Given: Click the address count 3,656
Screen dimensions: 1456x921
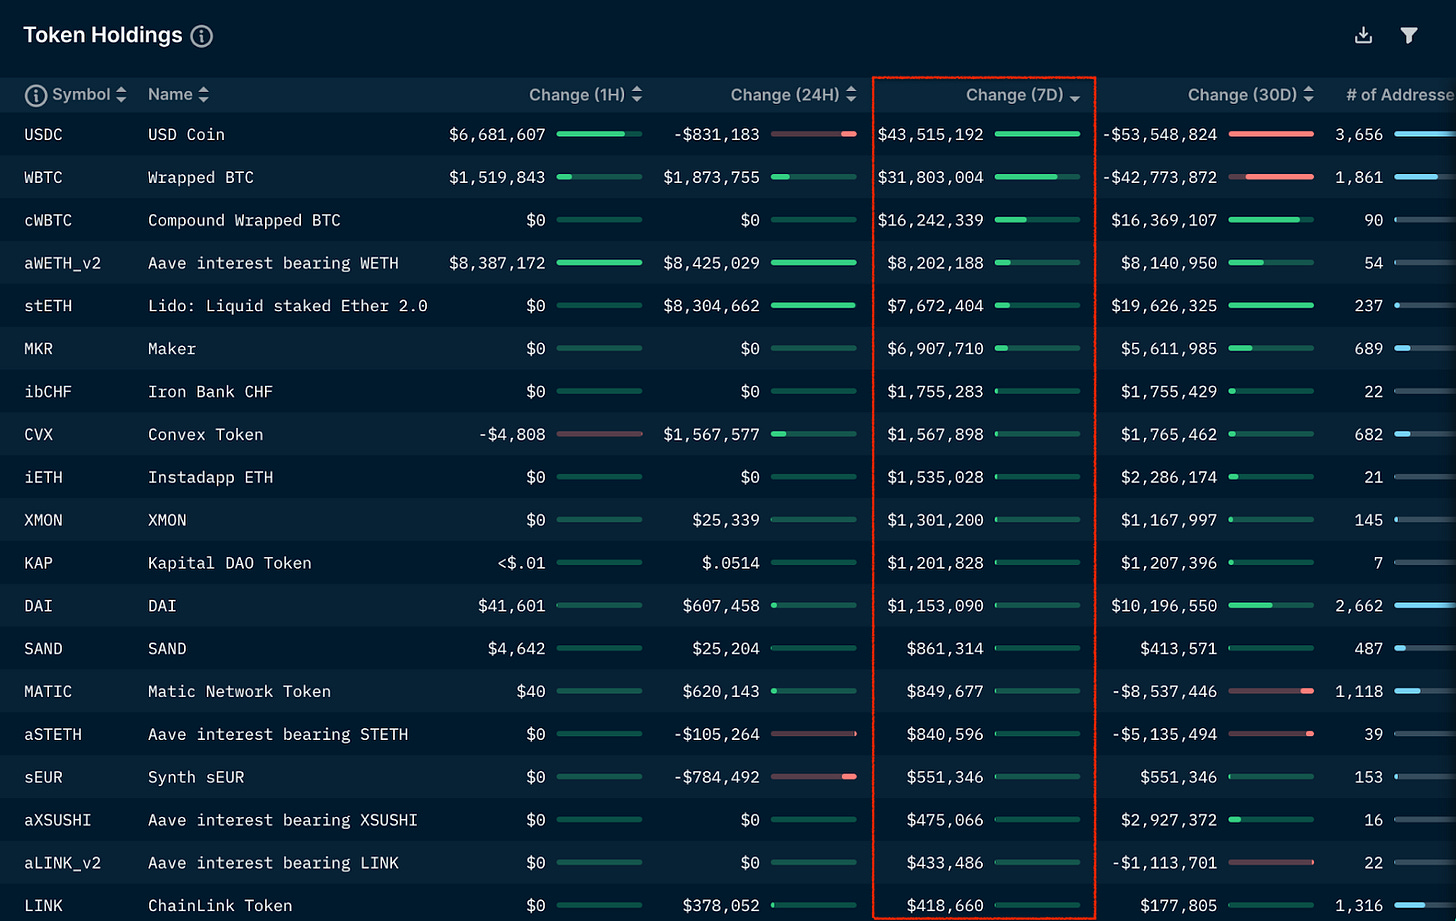Looking at the screenshot, I should (1359, 134).
